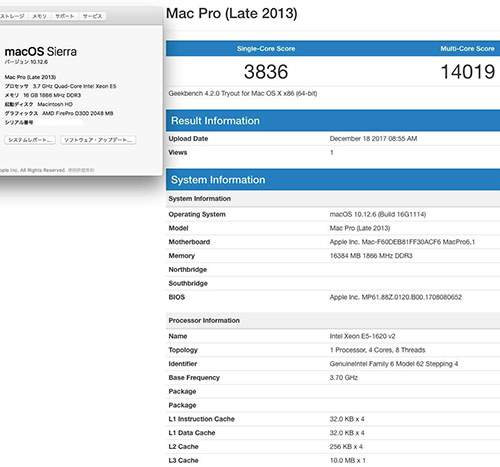Select 16384 MB 1866 MHz DDR3 value
The width and height of the screenshot is (500, 467).
[371, 256]
